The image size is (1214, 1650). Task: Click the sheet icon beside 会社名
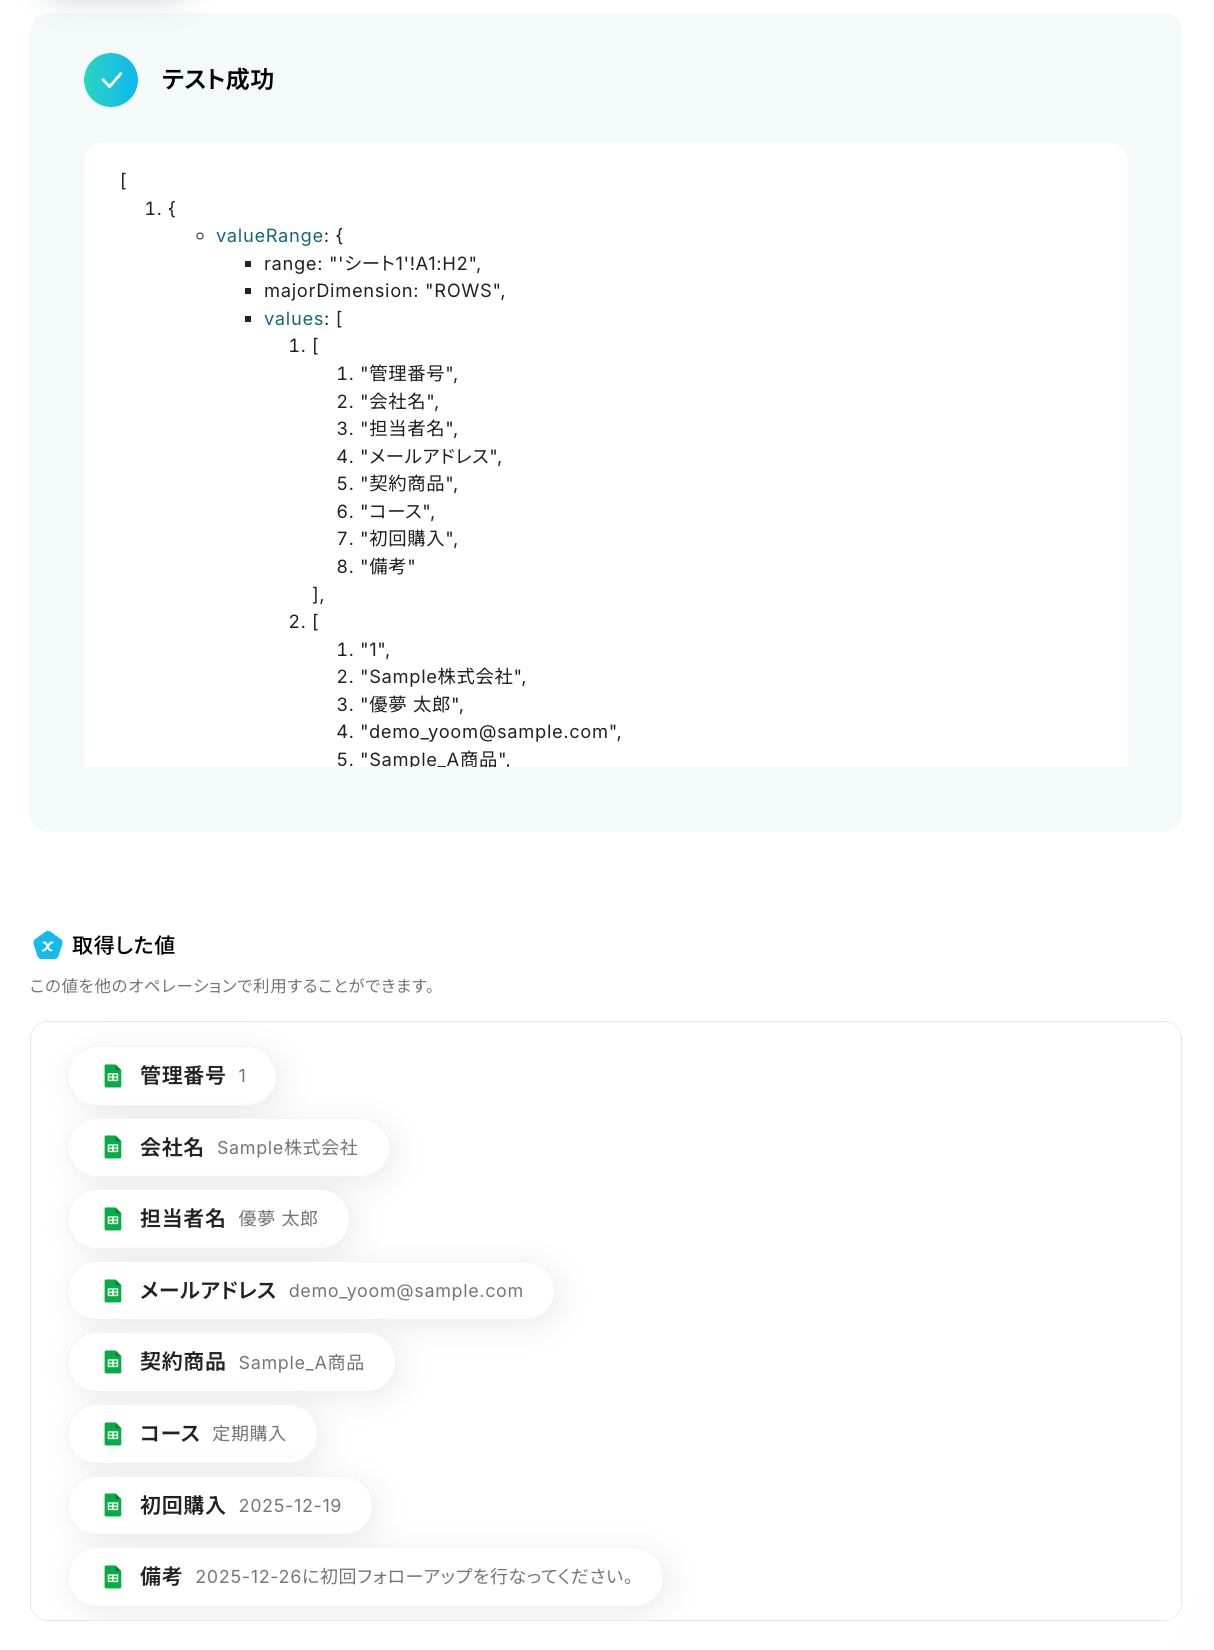tap(113, 1148)
